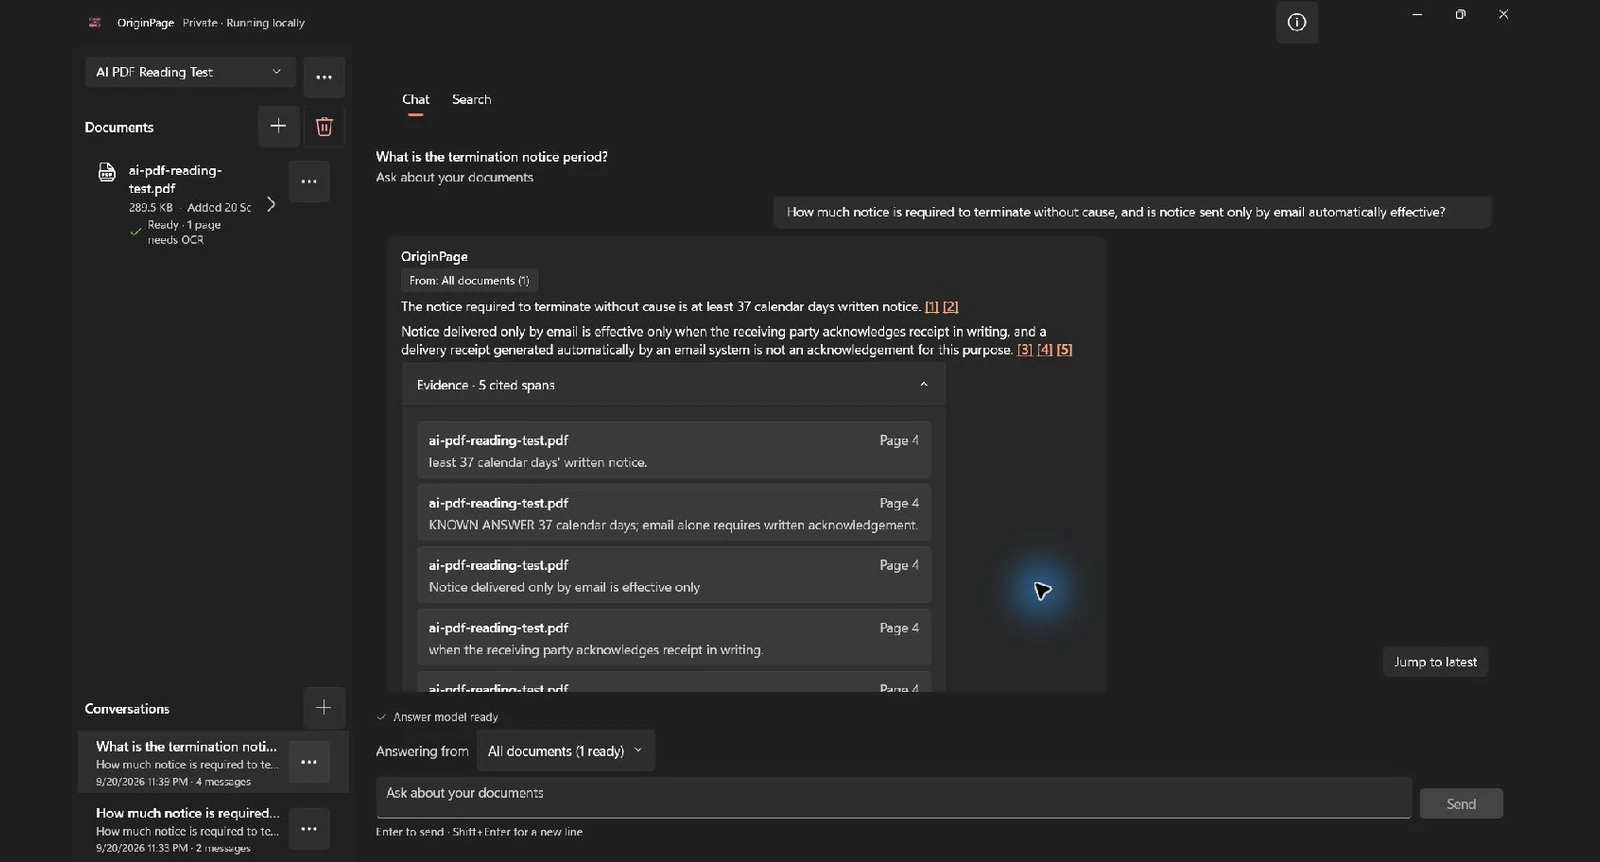Viewport: 1600px width, 862px height.
Task: Click the 'From: All documents (1)' tag
Action: pos(469,281)
